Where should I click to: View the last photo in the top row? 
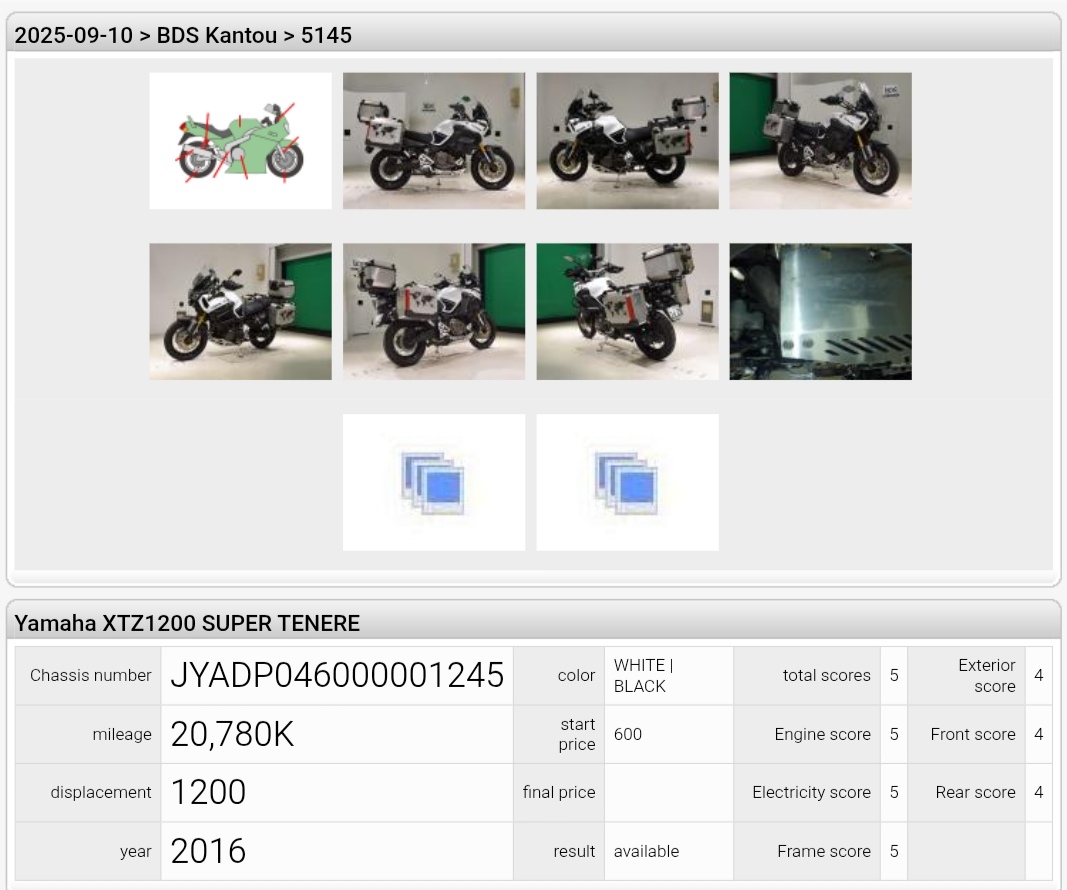(x=820, y=141)
